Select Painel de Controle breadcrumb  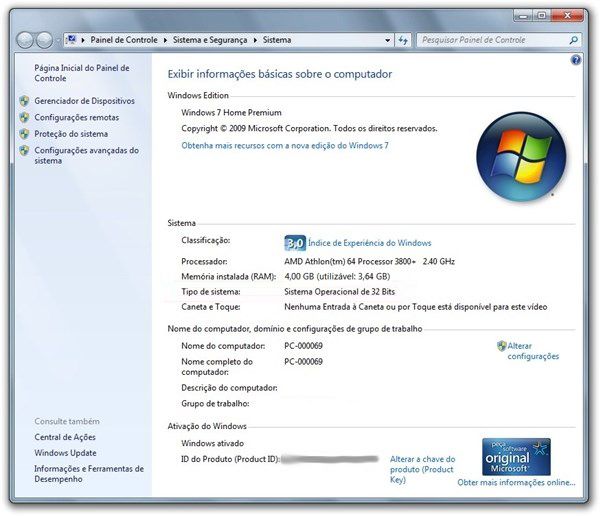[124, 40]
